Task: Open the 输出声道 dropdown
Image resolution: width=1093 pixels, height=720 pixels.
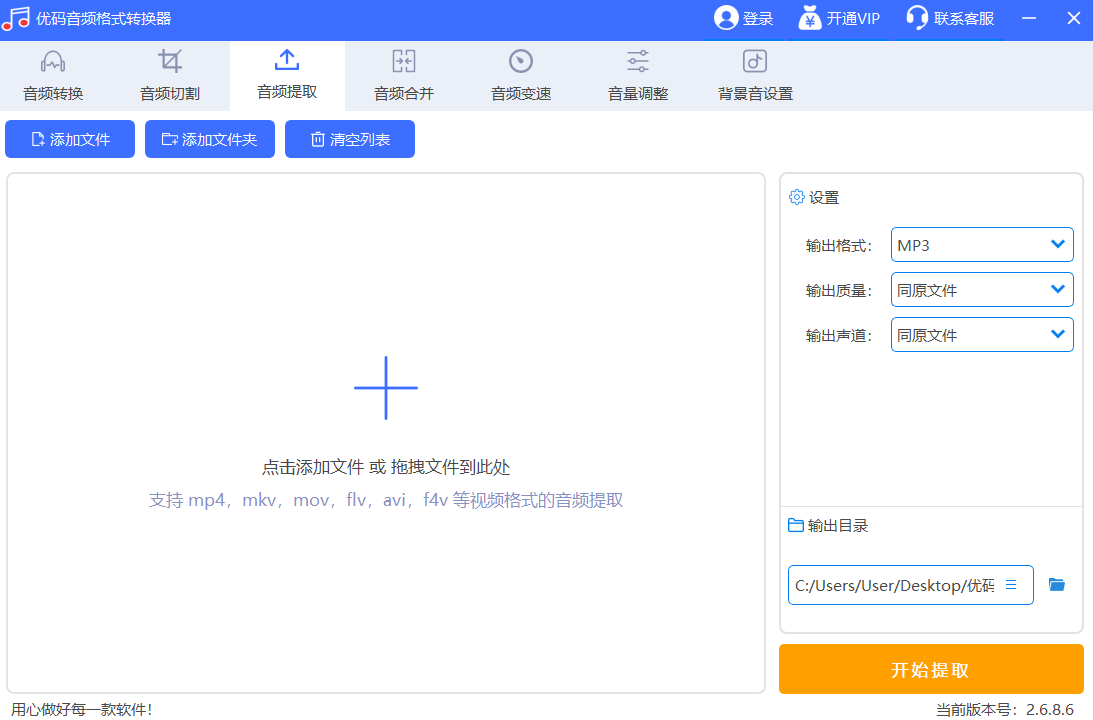Action: click(981, 334)
